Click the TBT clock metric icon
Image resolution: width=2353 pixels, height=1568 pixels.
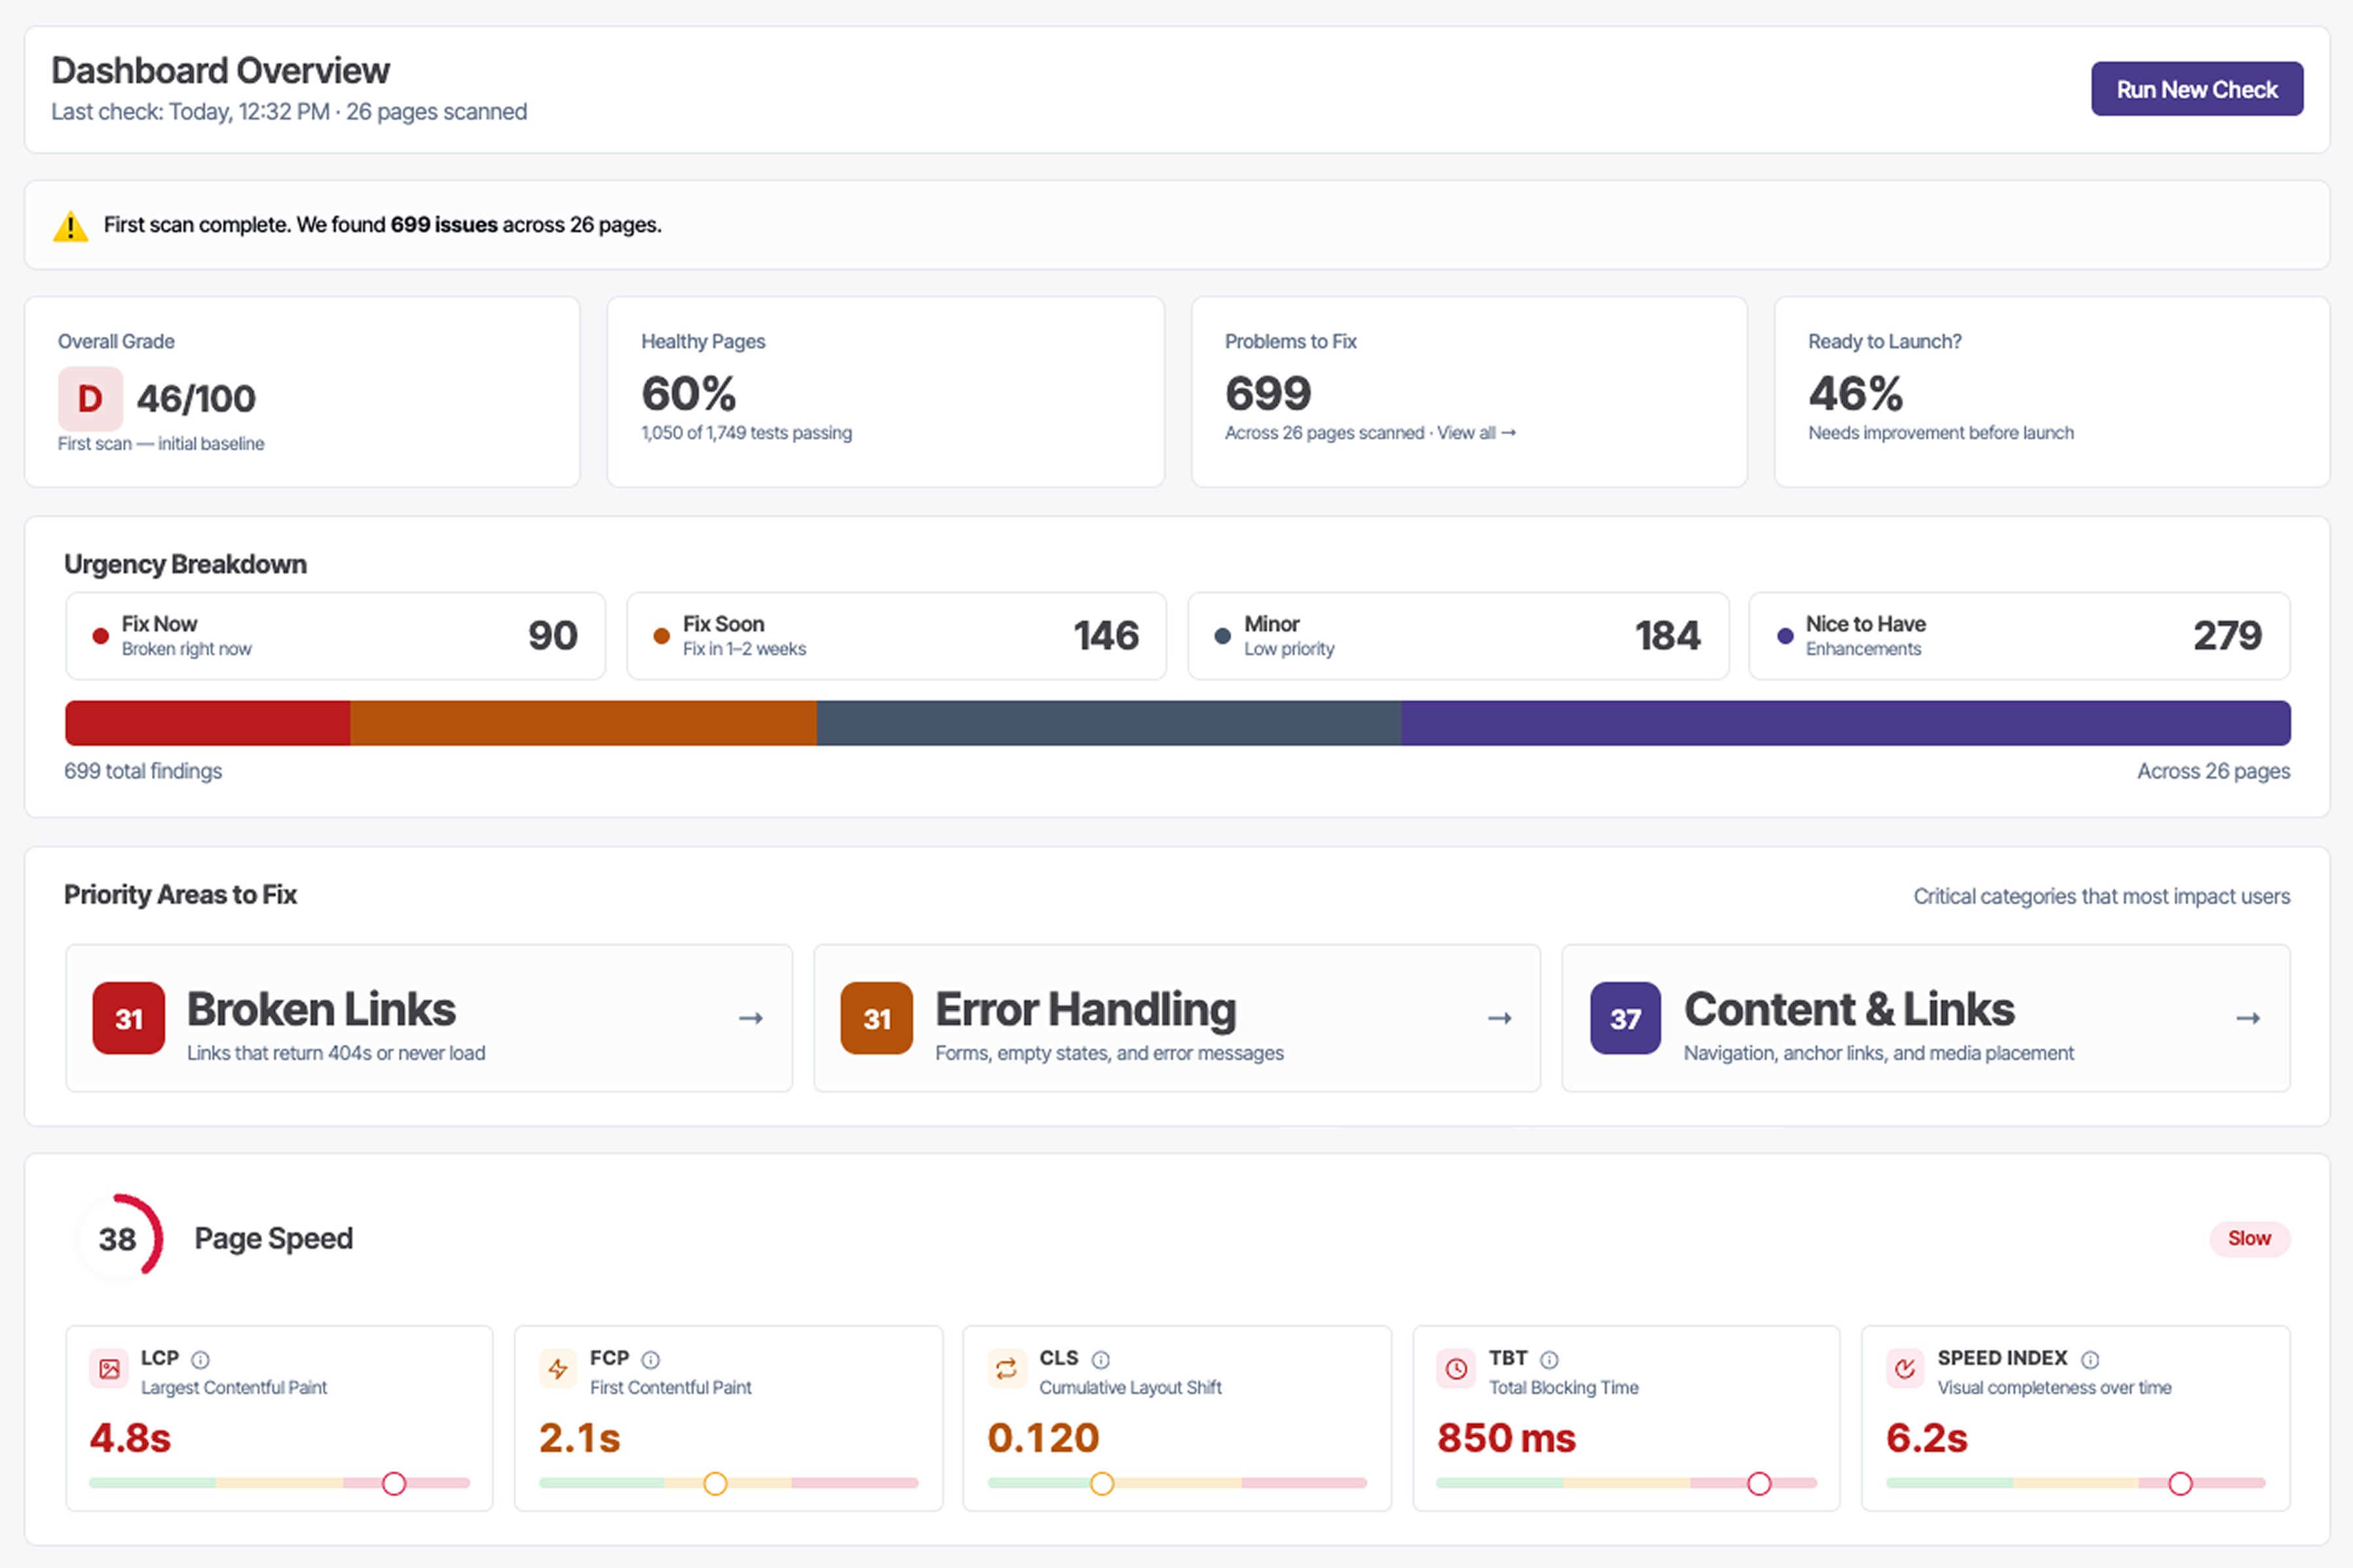pos(1456,1369)
